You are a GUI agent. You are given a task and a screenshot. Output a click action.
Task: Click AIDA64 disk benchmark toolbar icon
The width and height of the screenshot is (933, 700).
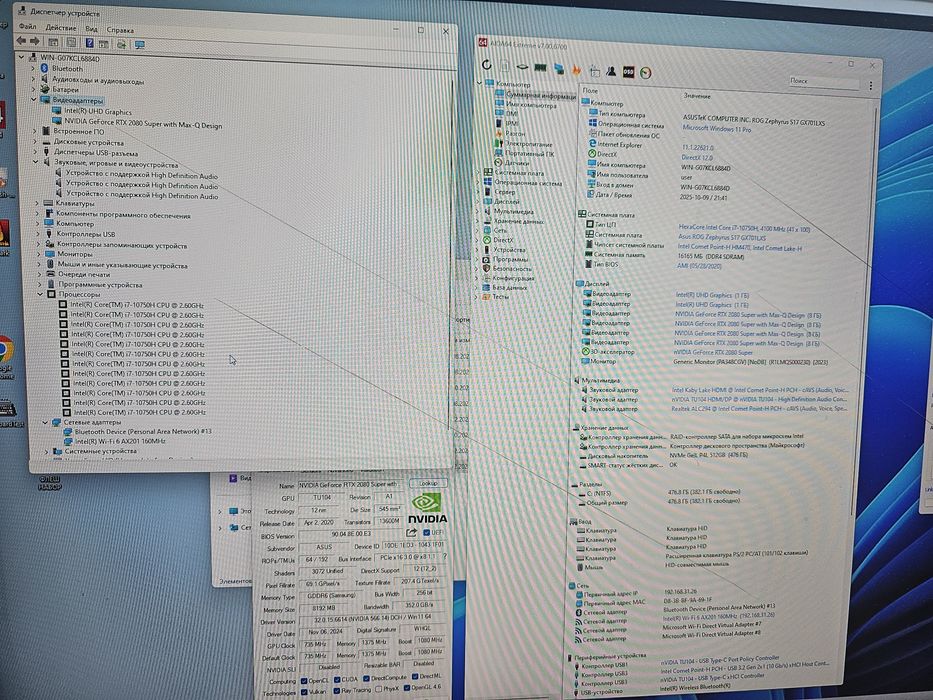pyautogui.click(x=522, y=67)
